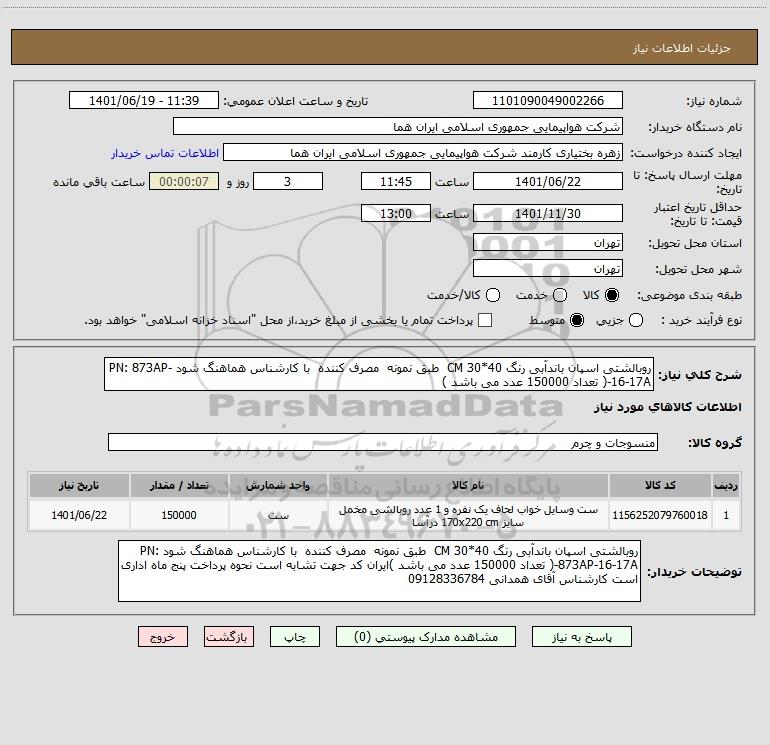Click the پاسخ به نیاز button
The image size is (770, 745).
point(582,637)
